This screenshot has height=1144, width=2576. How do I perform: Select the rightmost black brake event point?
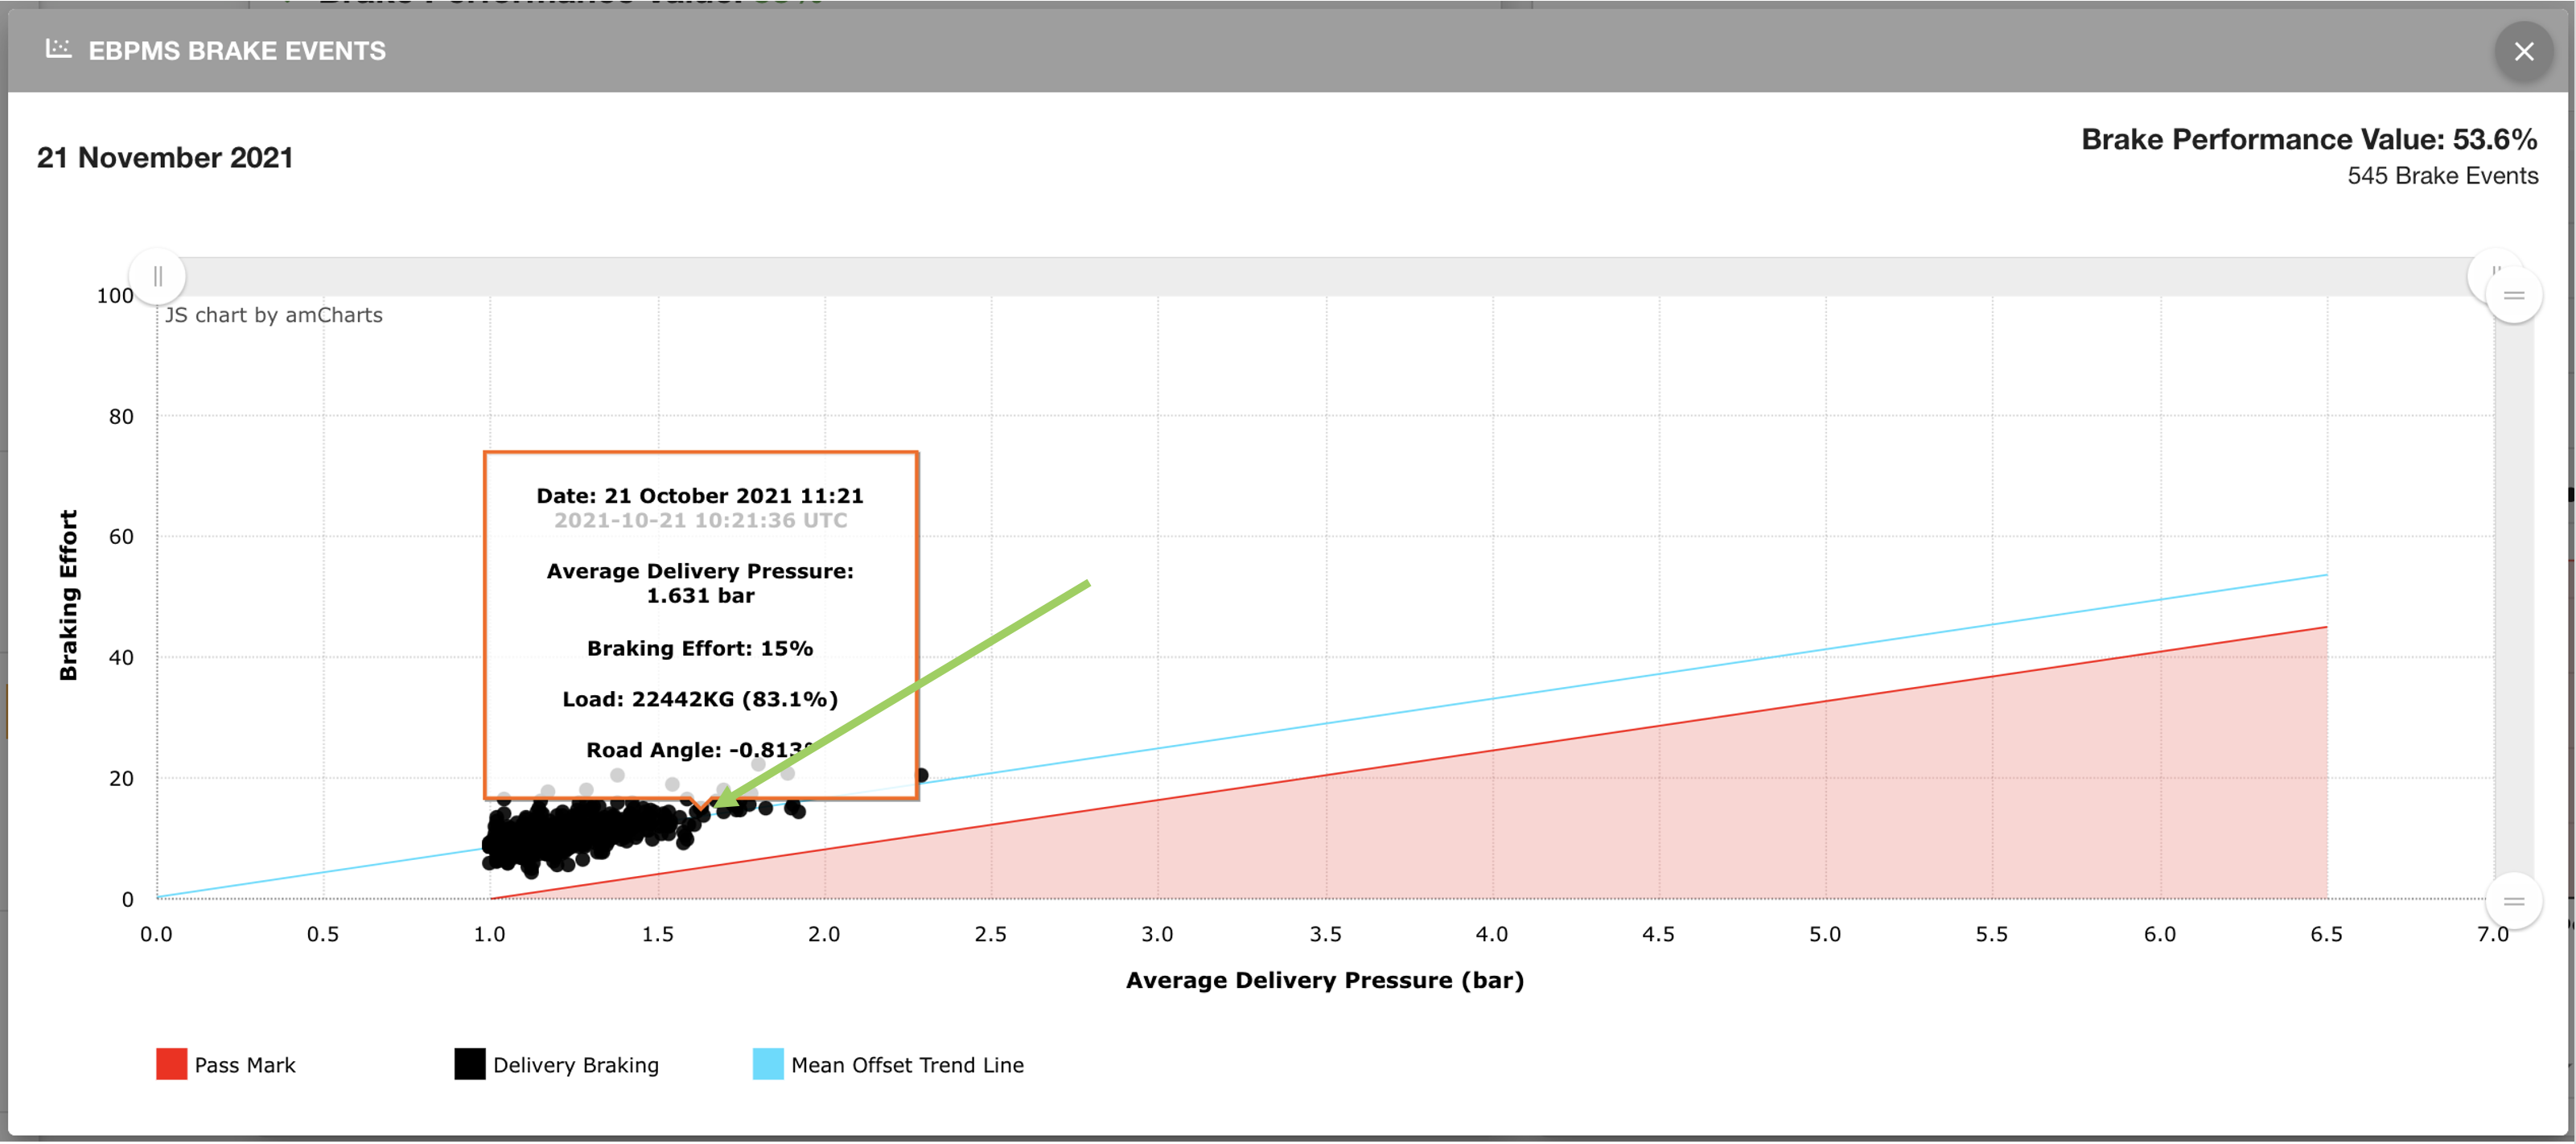coord(921,775)
